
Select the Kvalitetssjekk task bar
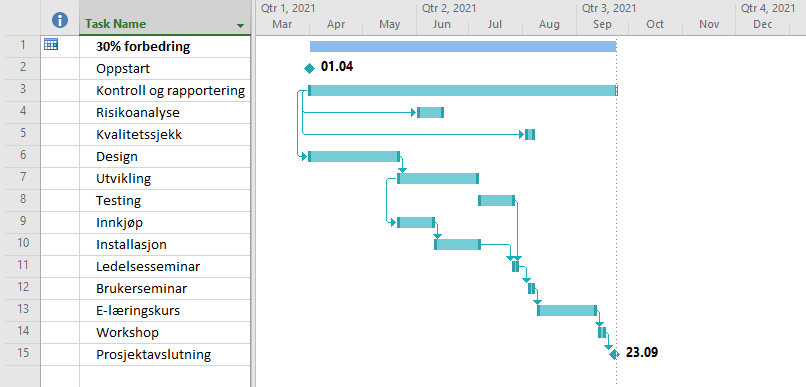(x=530, y=135)
